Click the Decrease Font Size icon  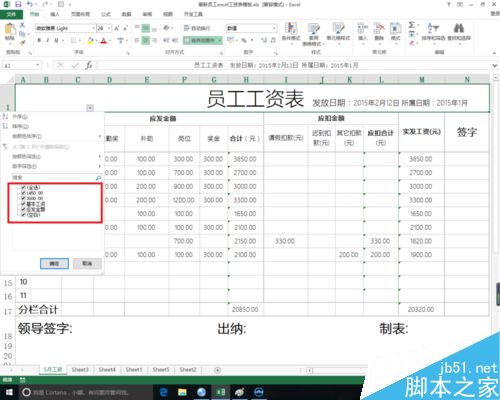(126, 29)
